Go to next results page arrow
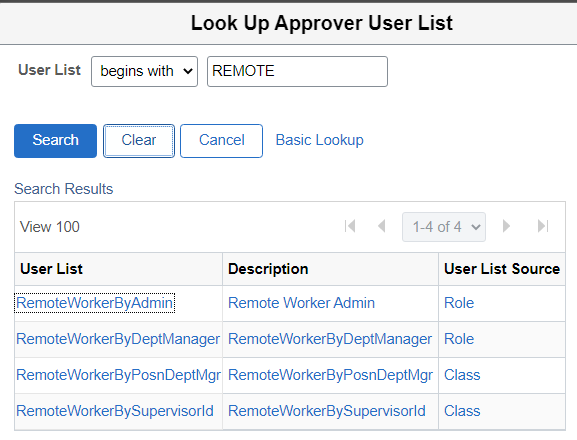 506,226
